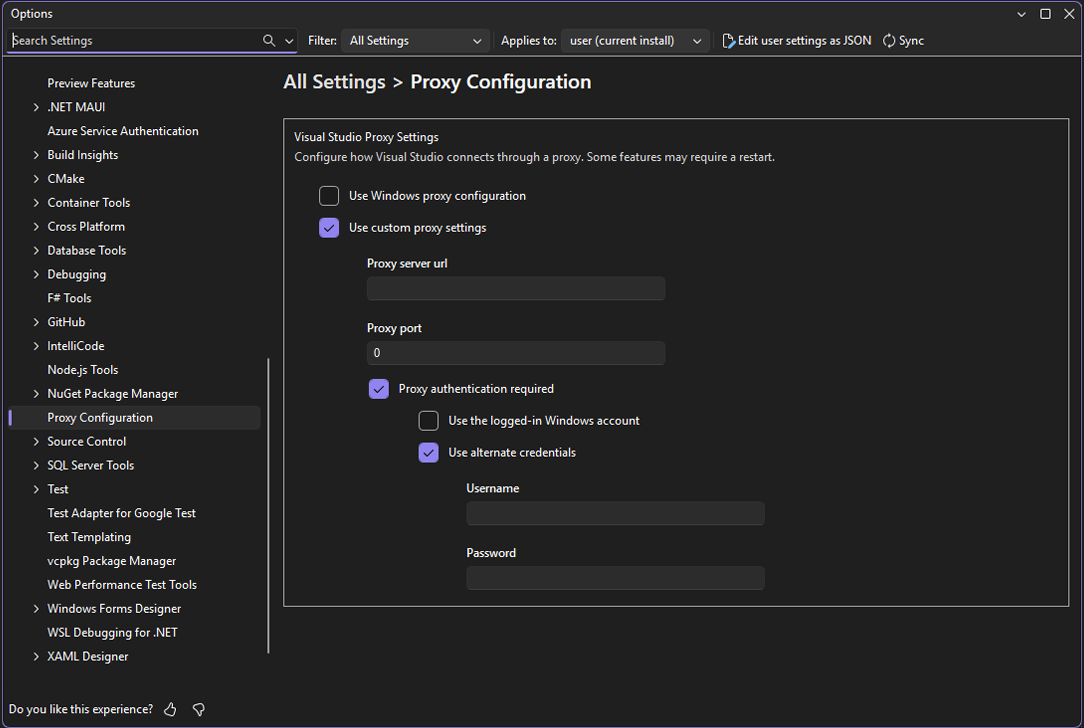Screen dimensions: 1084x728
Task: Check Use the logged-in Windows account
Action: [428, 420]
